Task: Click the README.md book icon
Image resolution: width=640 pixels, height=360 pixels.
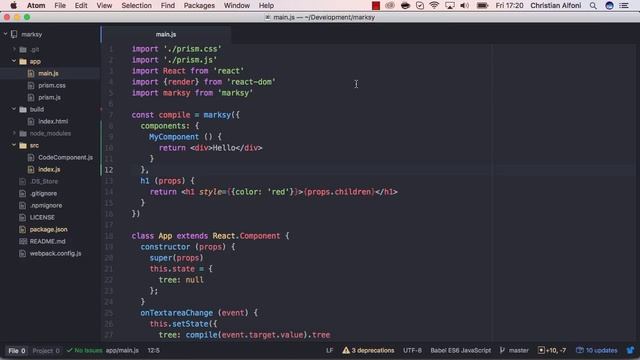Action: (x=22, y=241)
